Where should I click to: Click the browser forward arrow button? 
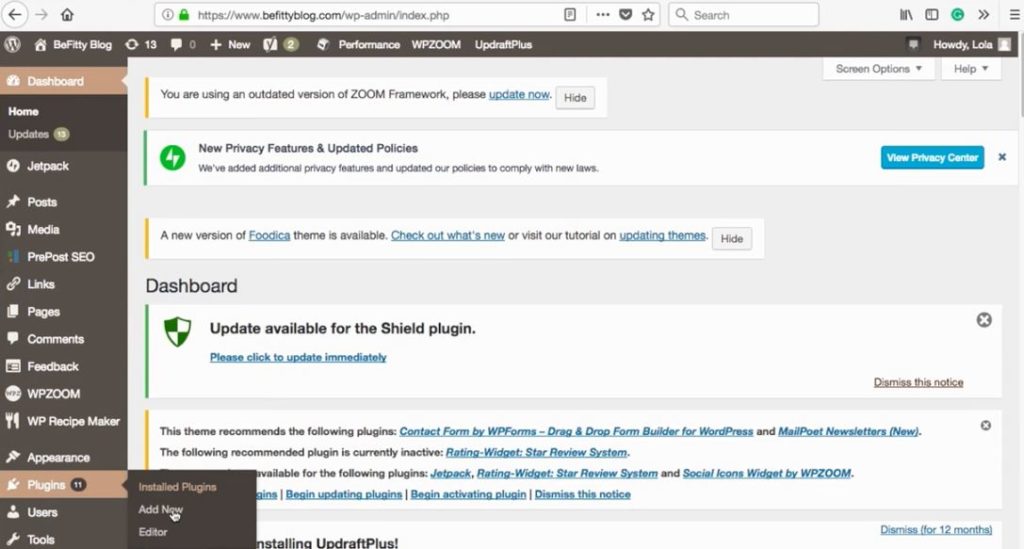point(41,14)
